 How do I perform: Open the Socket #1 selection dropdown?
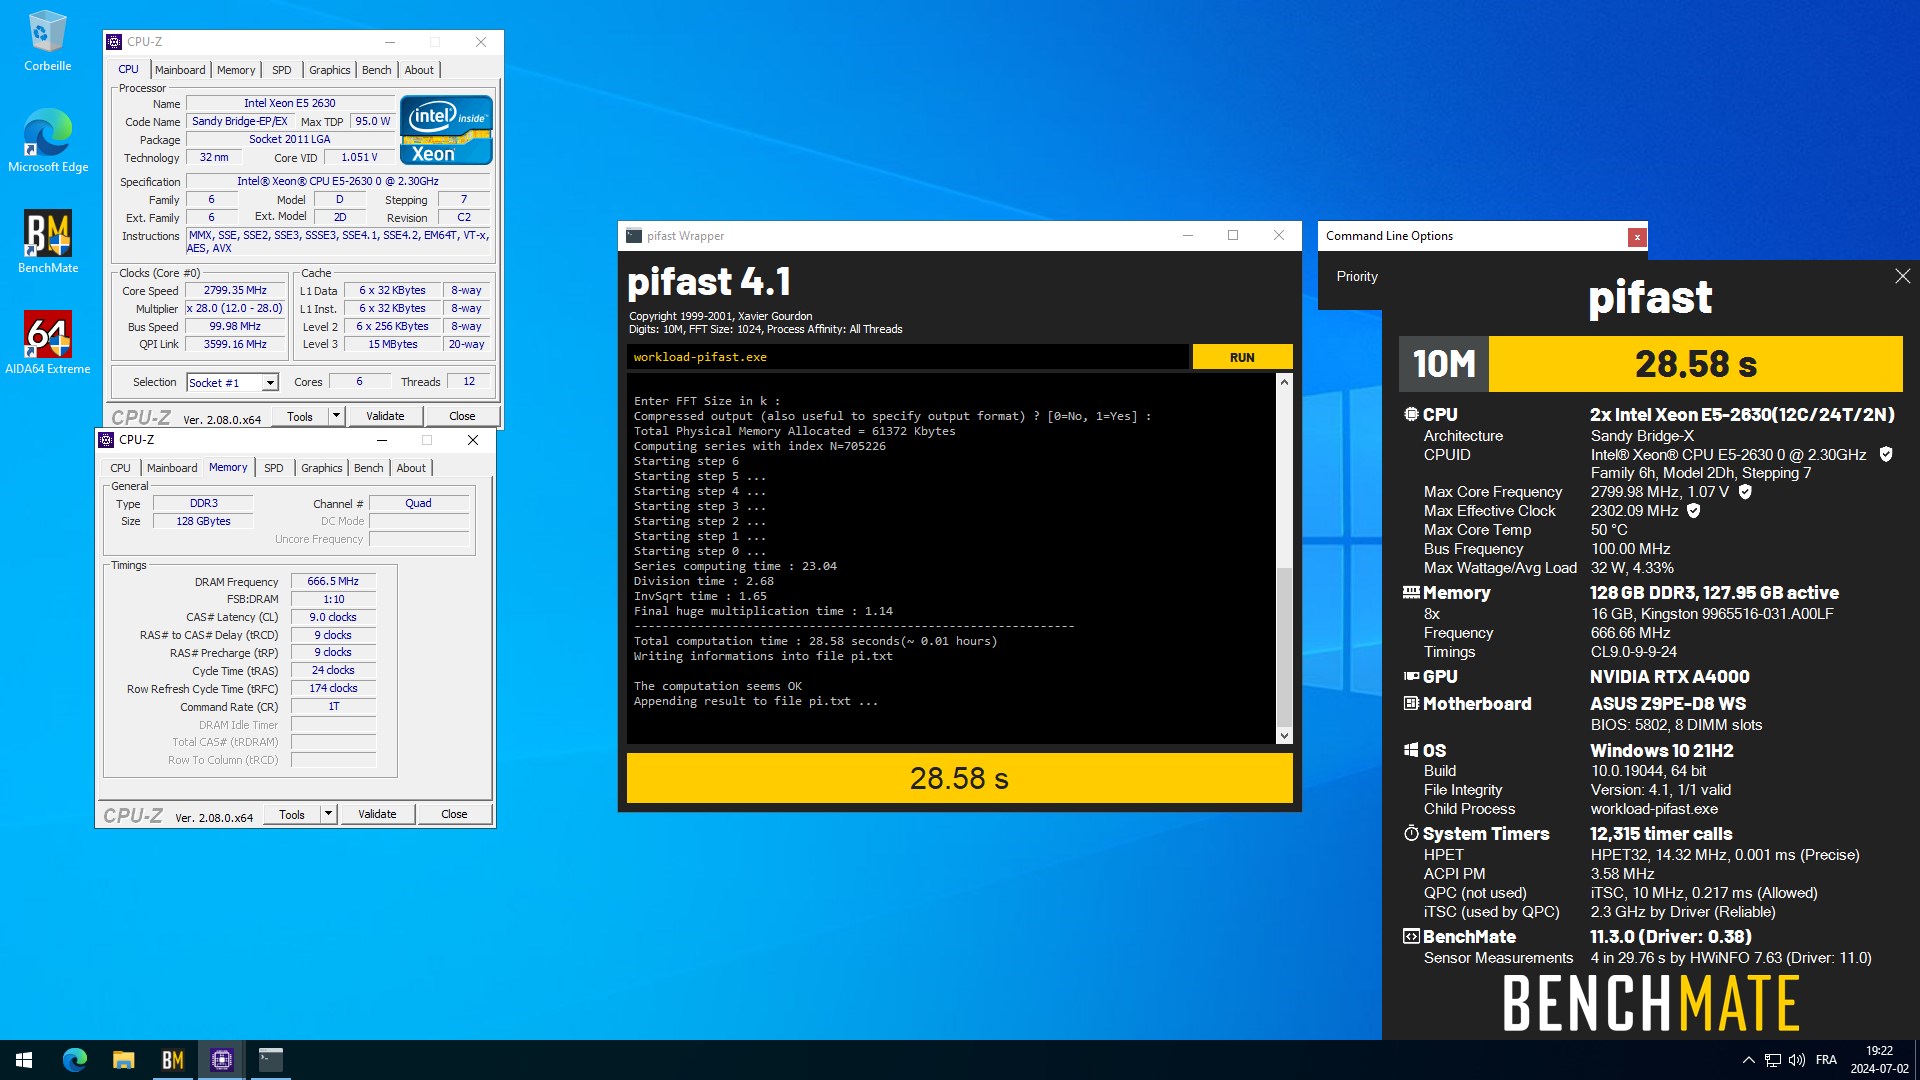tap(270, 383)
